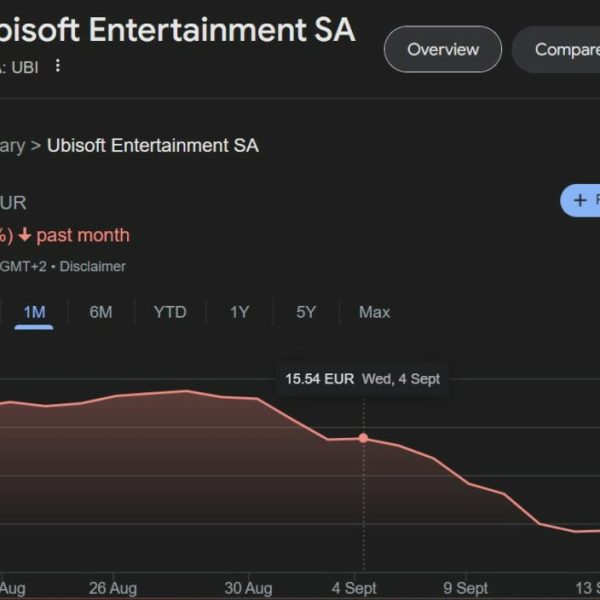This screenshot has width=600, height=600.
Task: Click the 4 Sept data point on chart
Action: pos(364,438)
